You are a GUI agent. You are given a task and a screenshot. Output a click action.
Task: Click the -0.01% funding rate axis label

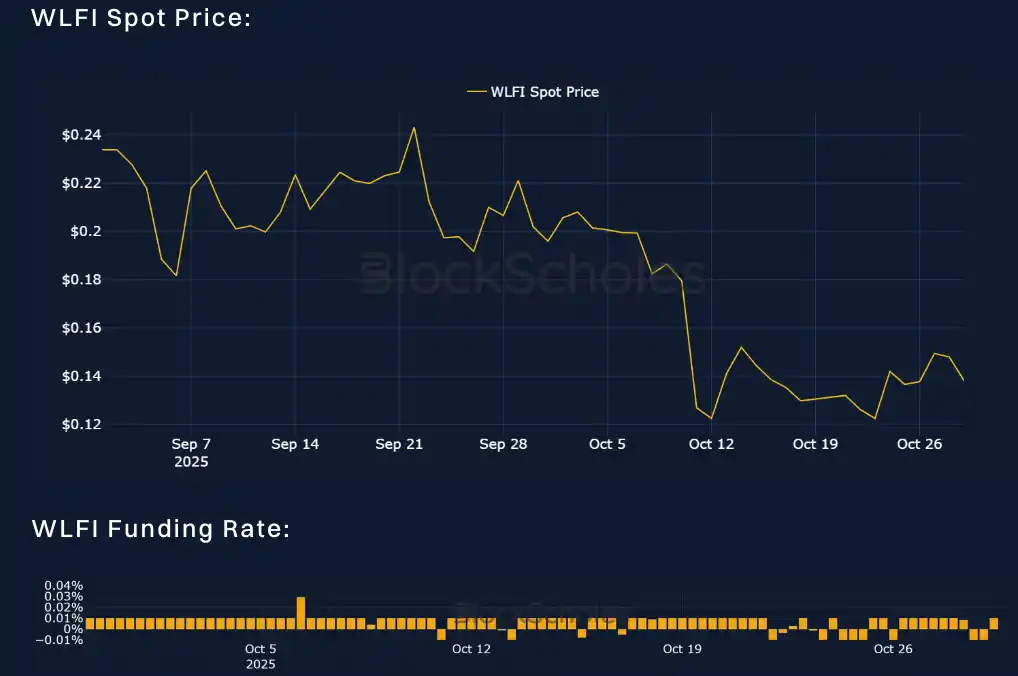tap(61, 640)
